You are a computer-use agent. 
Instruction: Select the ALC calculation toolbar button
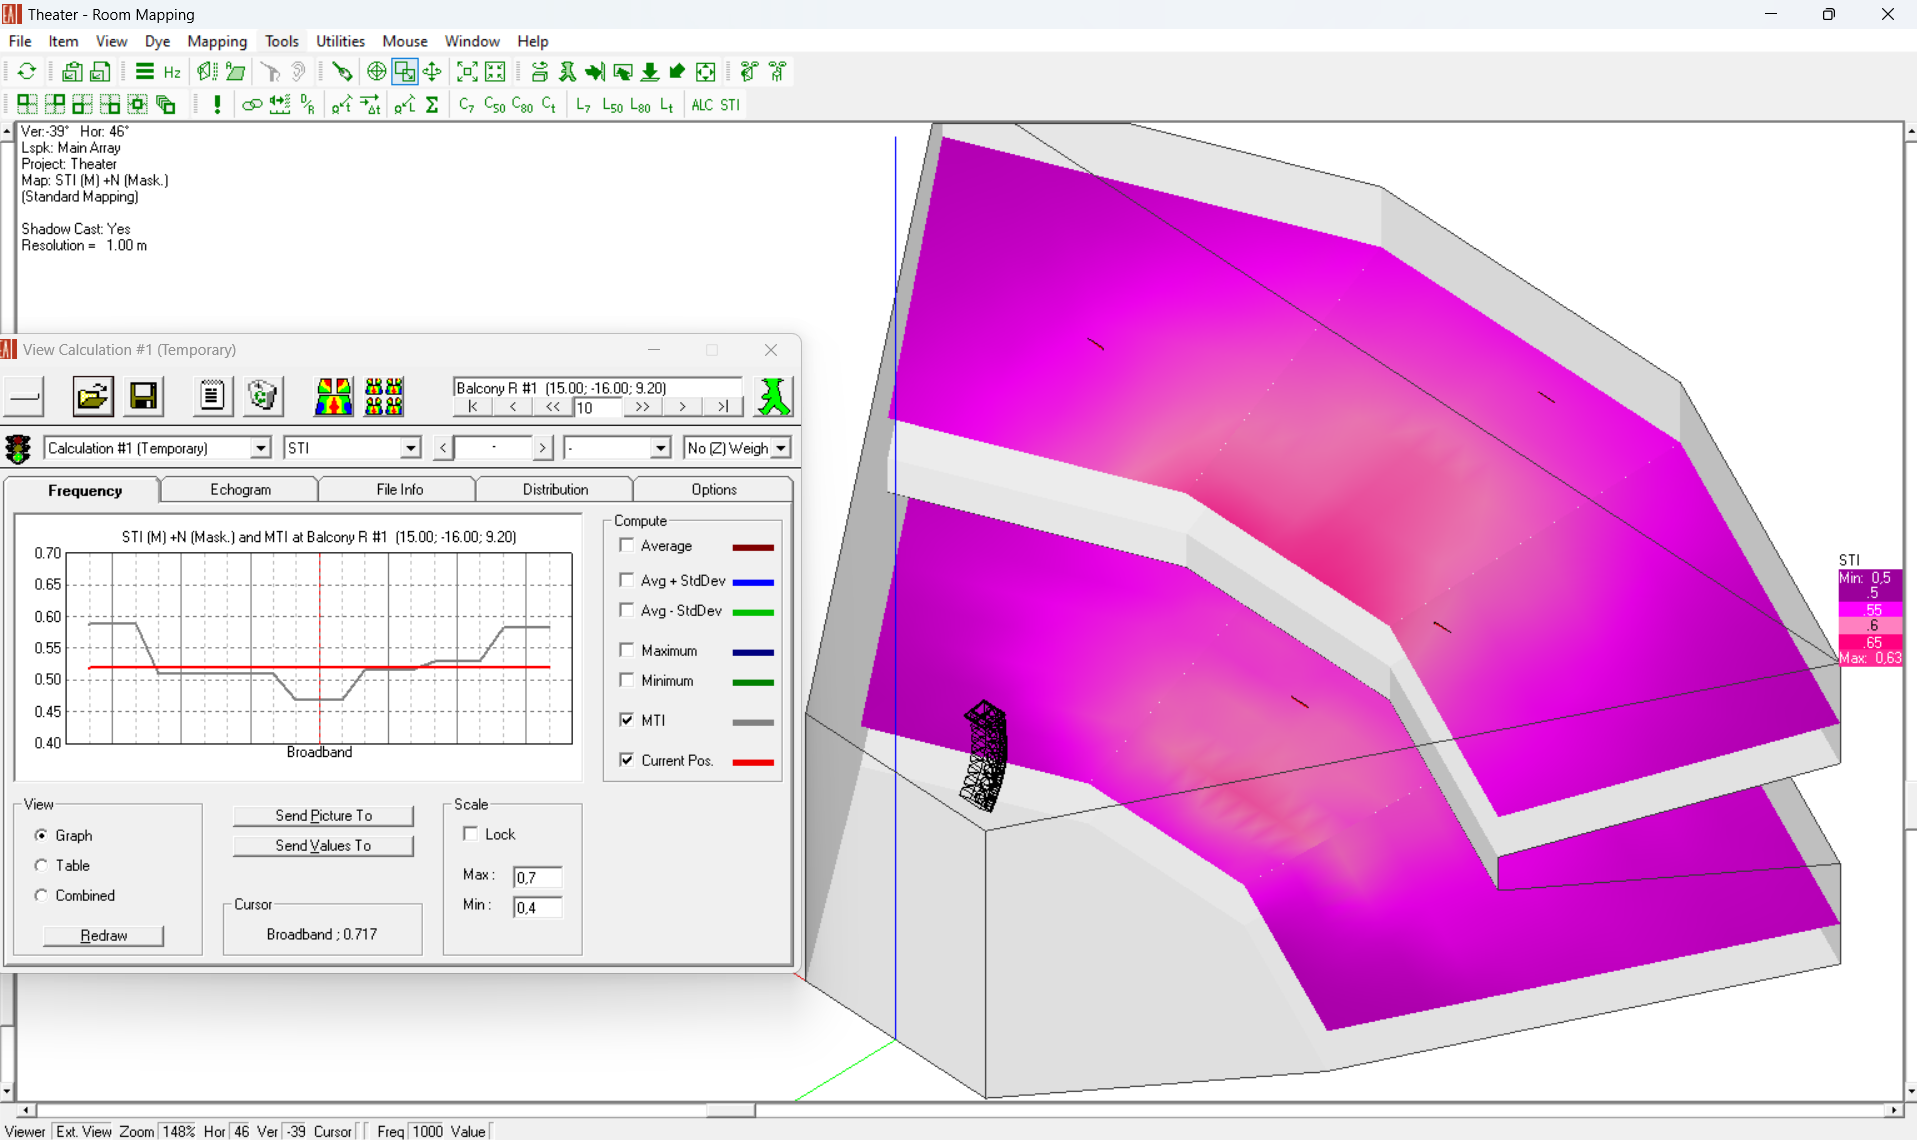(701, 105)
